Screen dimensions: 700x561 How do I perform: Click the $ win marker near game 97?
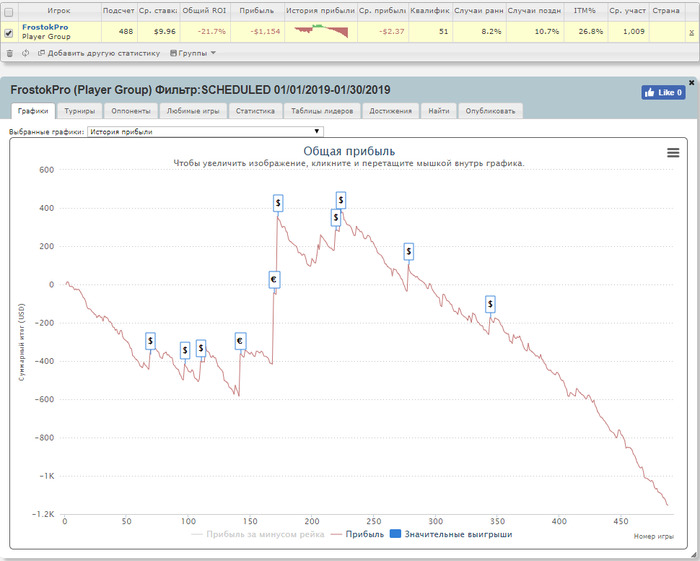185,350
